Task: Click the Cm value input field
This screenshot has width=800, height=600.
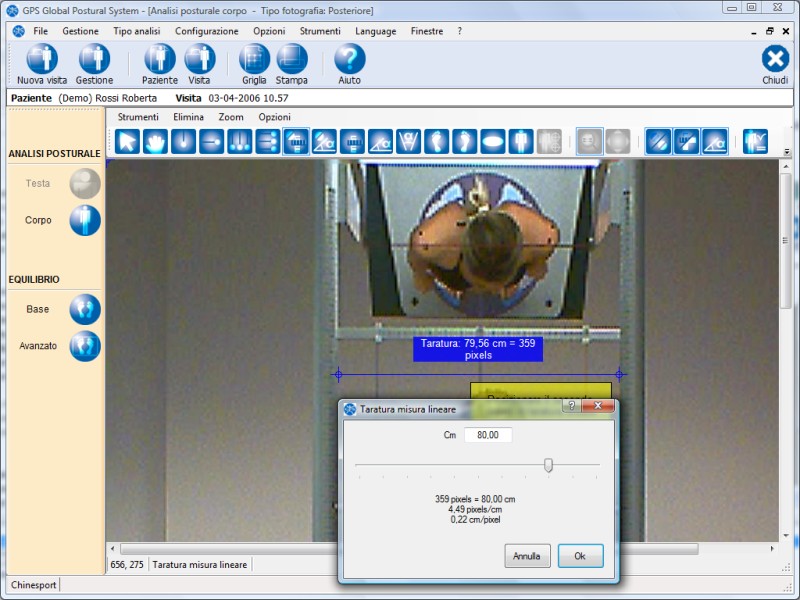Action: coord(488,435)
